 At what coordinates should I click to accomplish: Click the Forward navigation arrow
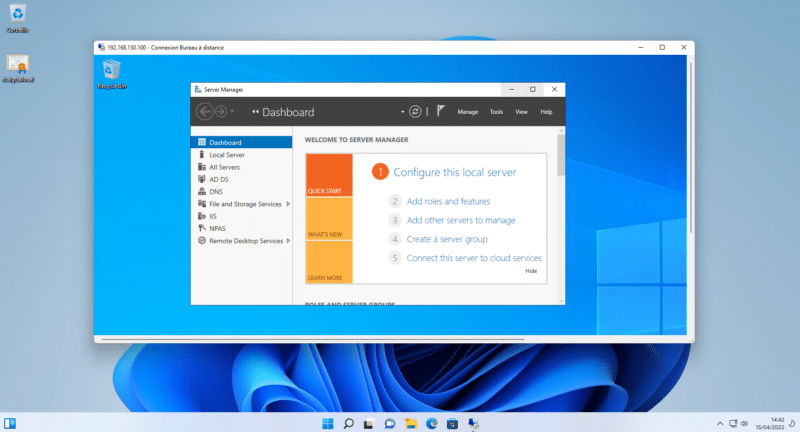tap(221, 112)
